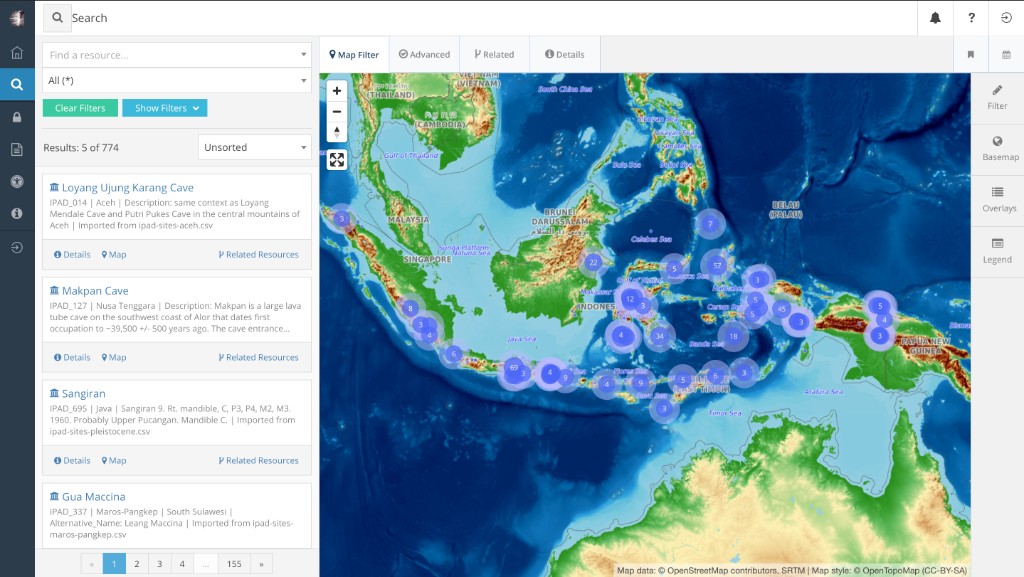Viewport: 1024px width, 577px height.
Task: Open the Filter pencil tool
Action: [997, 98]
